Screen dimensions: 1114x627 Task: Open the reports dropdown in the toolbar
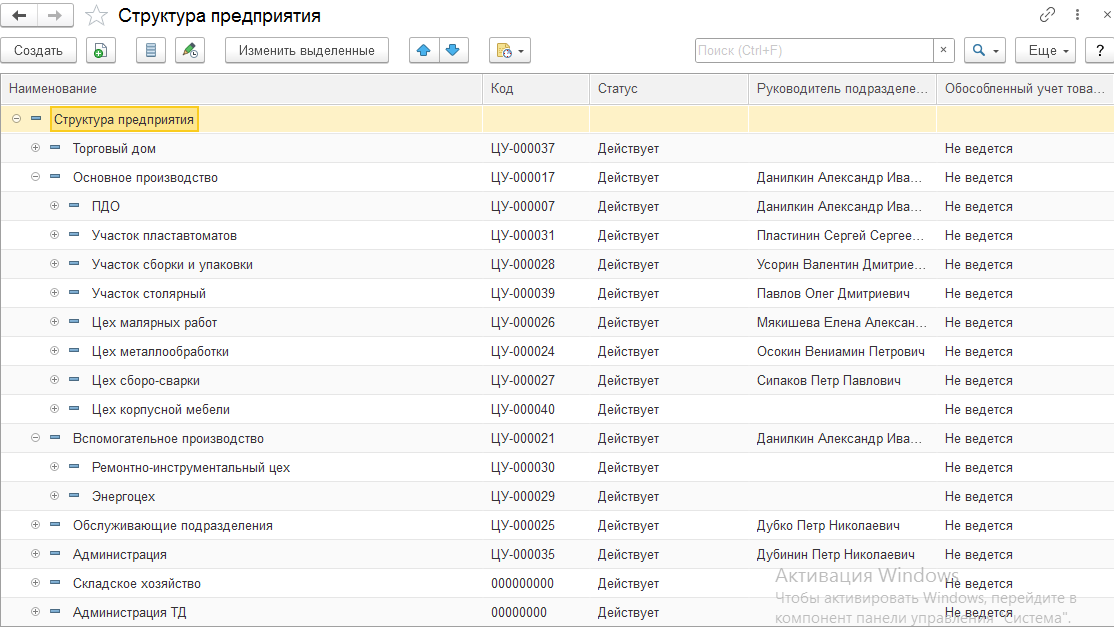click(x=509, y=50)
